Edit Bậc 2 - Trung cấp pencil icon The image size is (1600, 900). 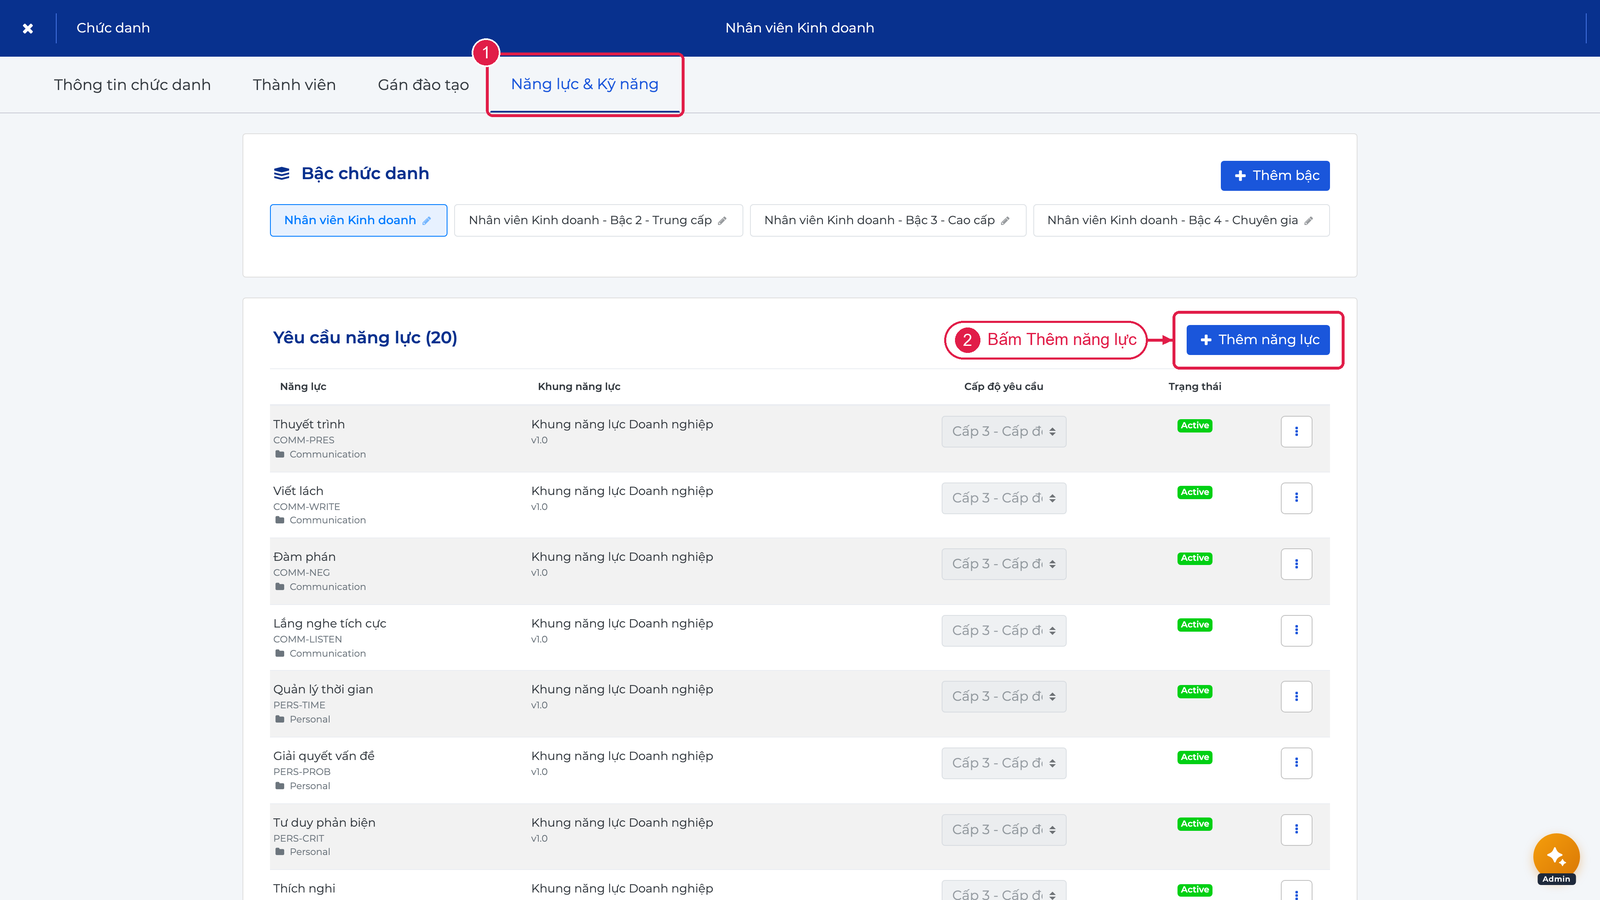click(x=722, y=221)
